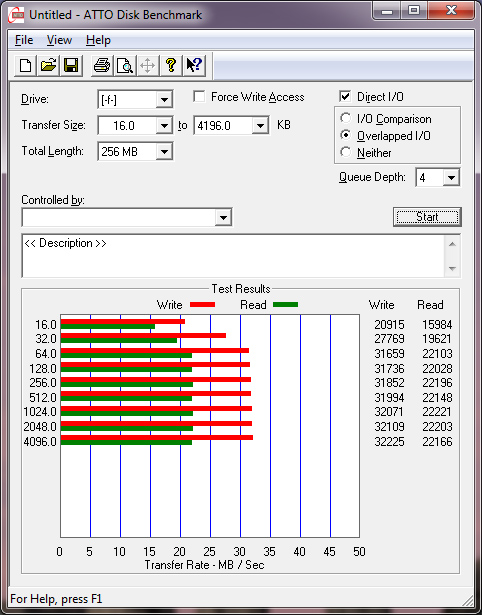Uncheck the Direct I/O checkbox
The width and height of the screenshot is (482, 615).
click(x=345, y=97)
